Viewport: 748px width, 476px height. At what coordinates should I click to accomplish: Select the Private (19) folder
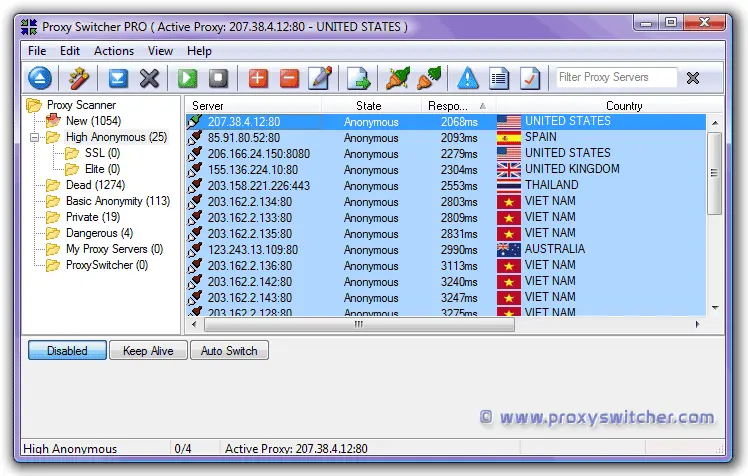pos(93,217)
